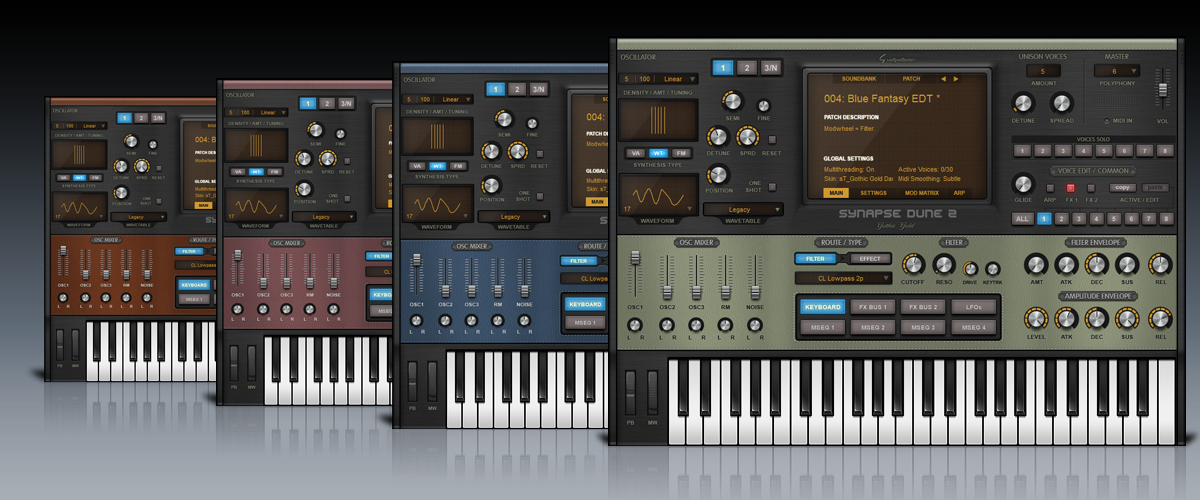Click the OSC1 pan knob on the front synth

click(635, 326)
